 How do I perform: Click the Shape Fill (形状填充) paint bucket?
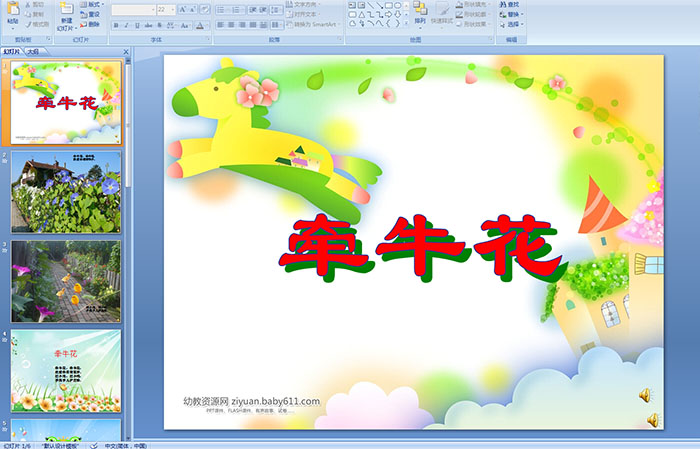[x=459, y=4]
